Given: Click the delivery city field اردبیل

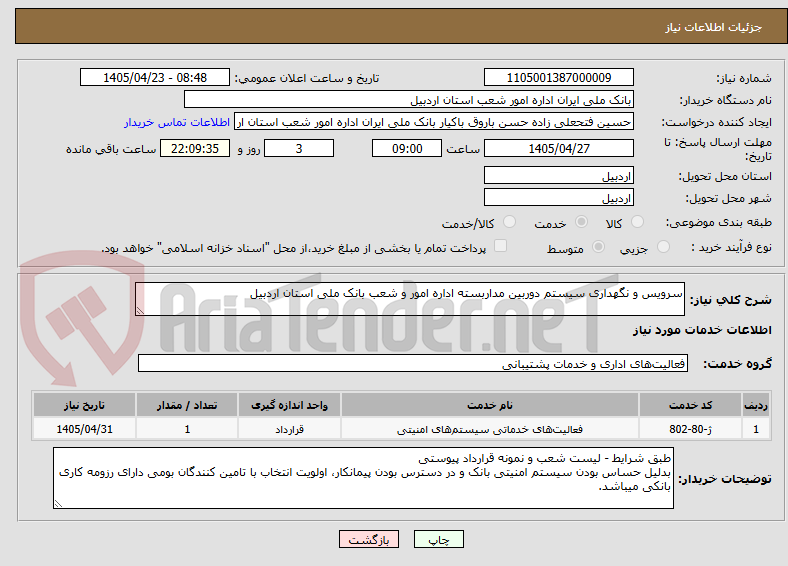Looking at the screenshot, I should (558, 198).
